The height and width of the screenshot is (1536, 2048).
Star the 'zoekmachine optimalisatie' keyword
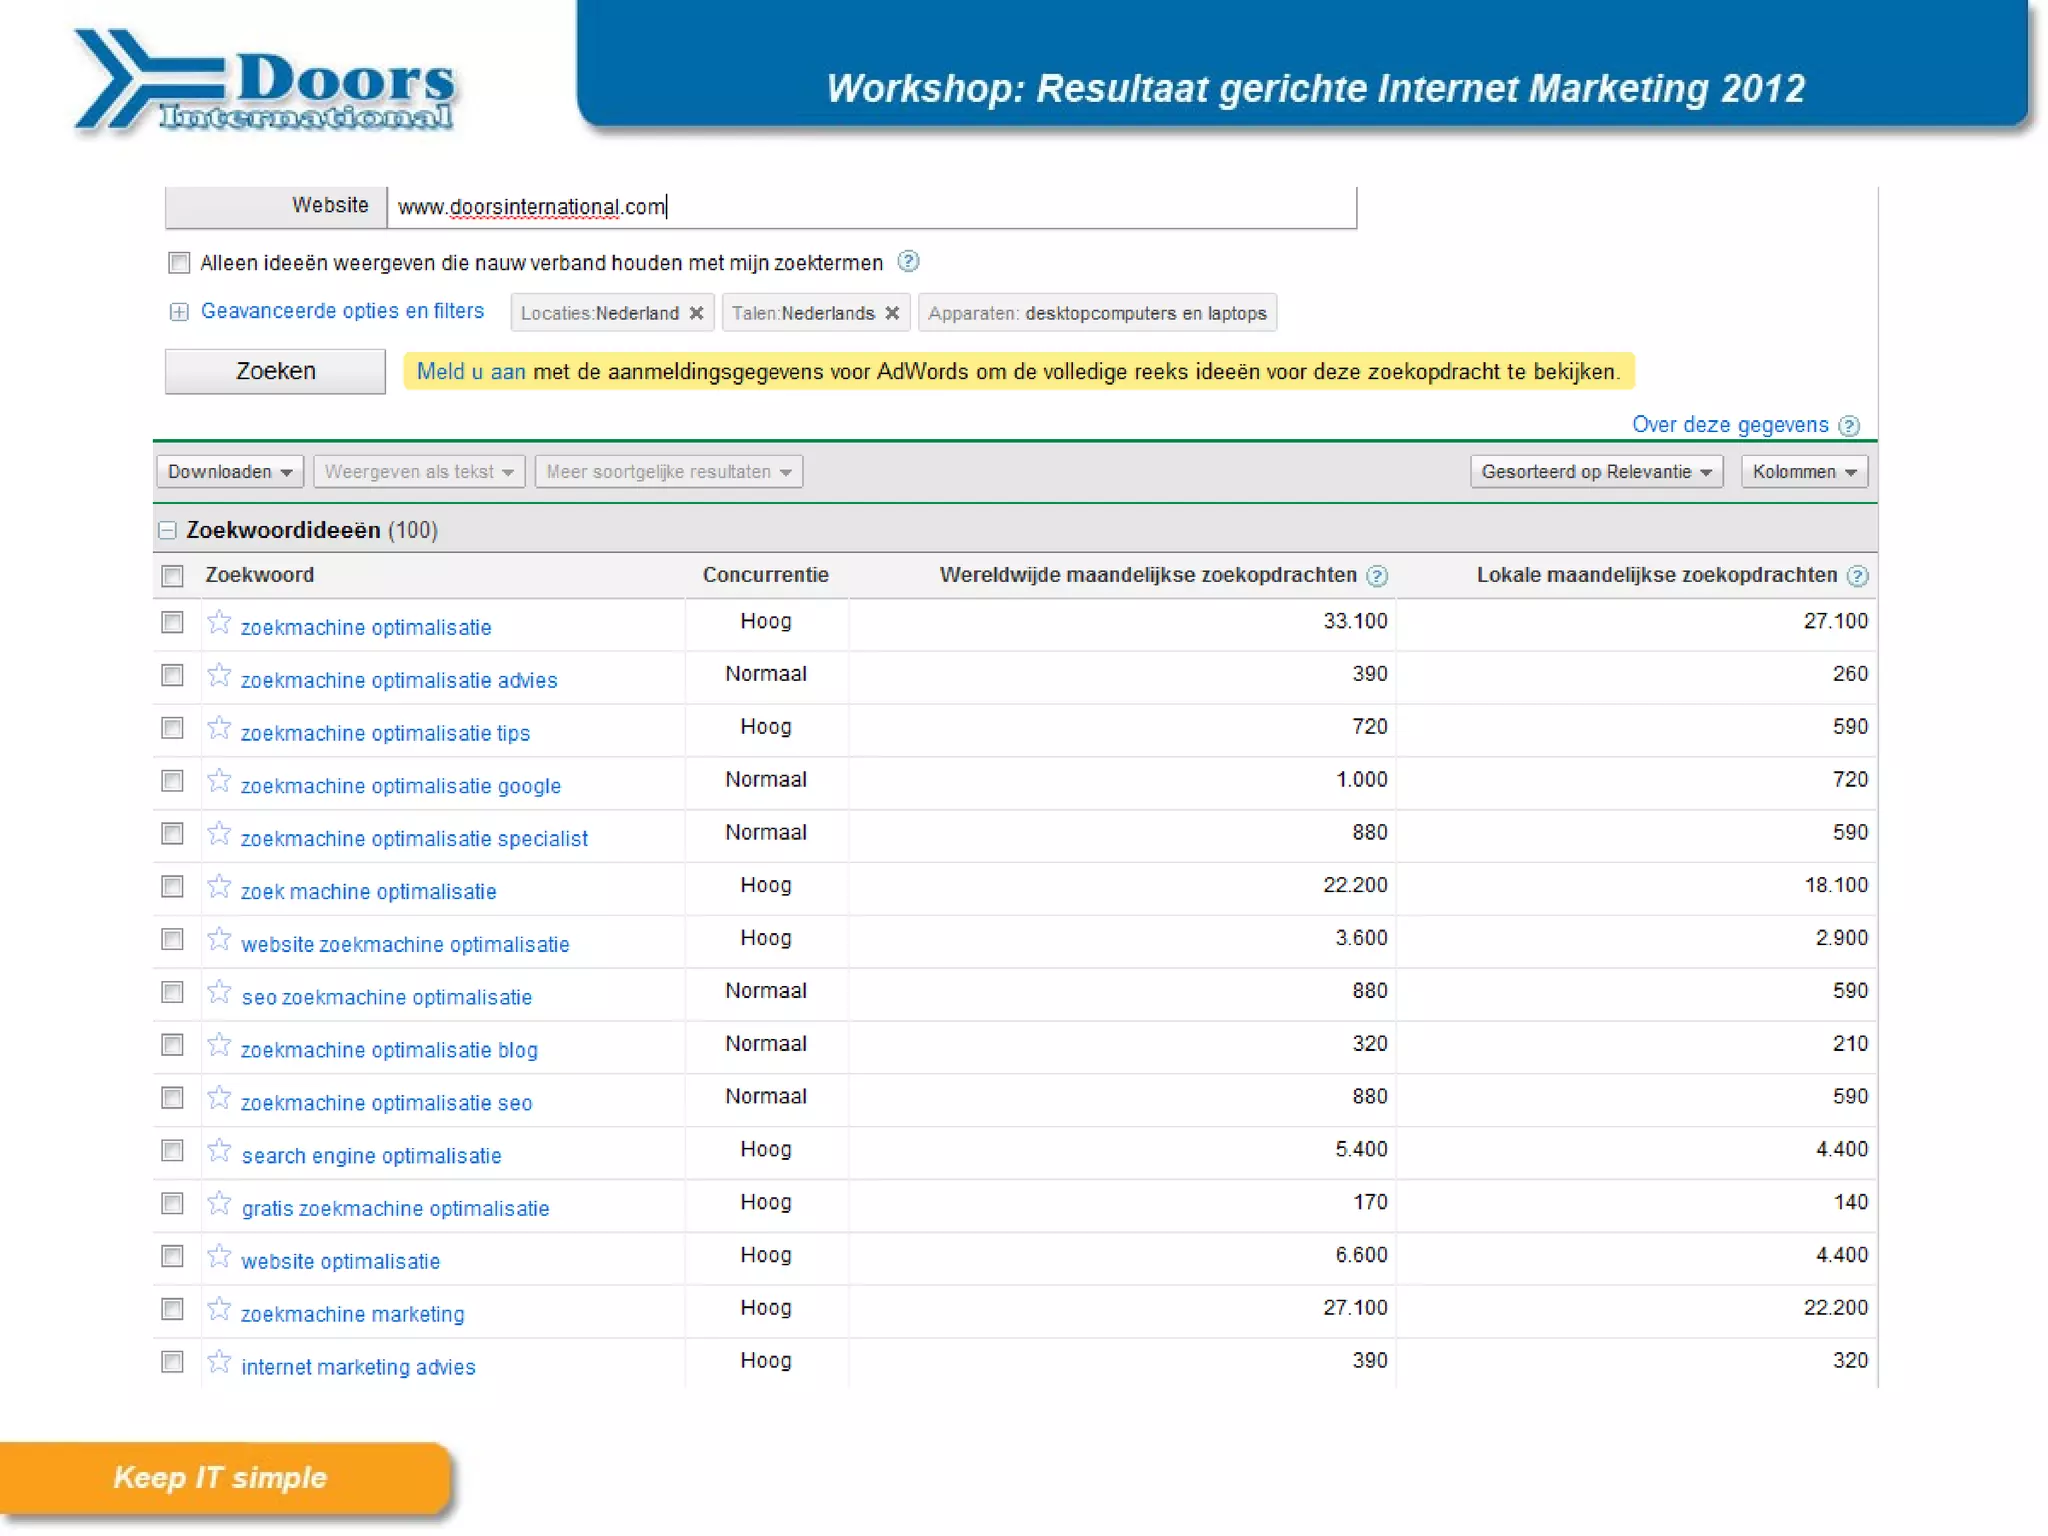[219, 623]
